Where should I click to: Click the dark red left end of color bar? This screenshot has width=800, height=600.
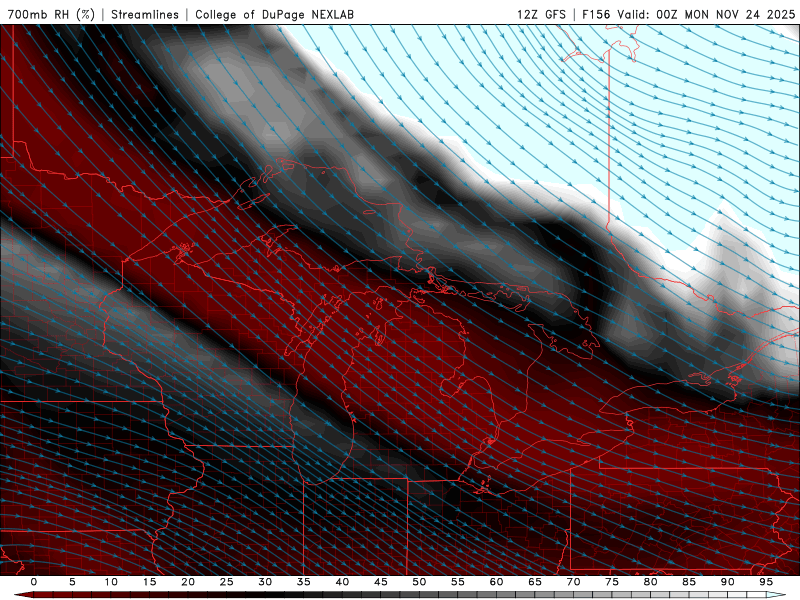(x=24, y=595)
